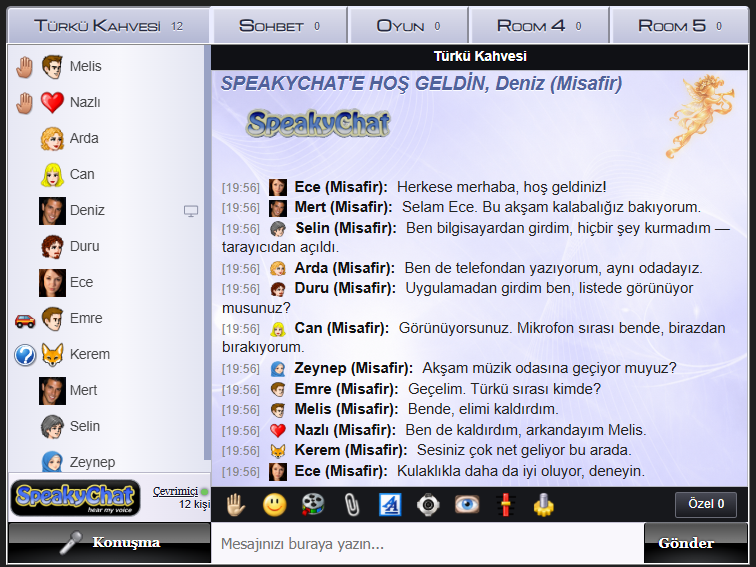The height and width of the screenshot is (567, 756).
Task: Select user name Kerem in list
Action: coord(90,354)
